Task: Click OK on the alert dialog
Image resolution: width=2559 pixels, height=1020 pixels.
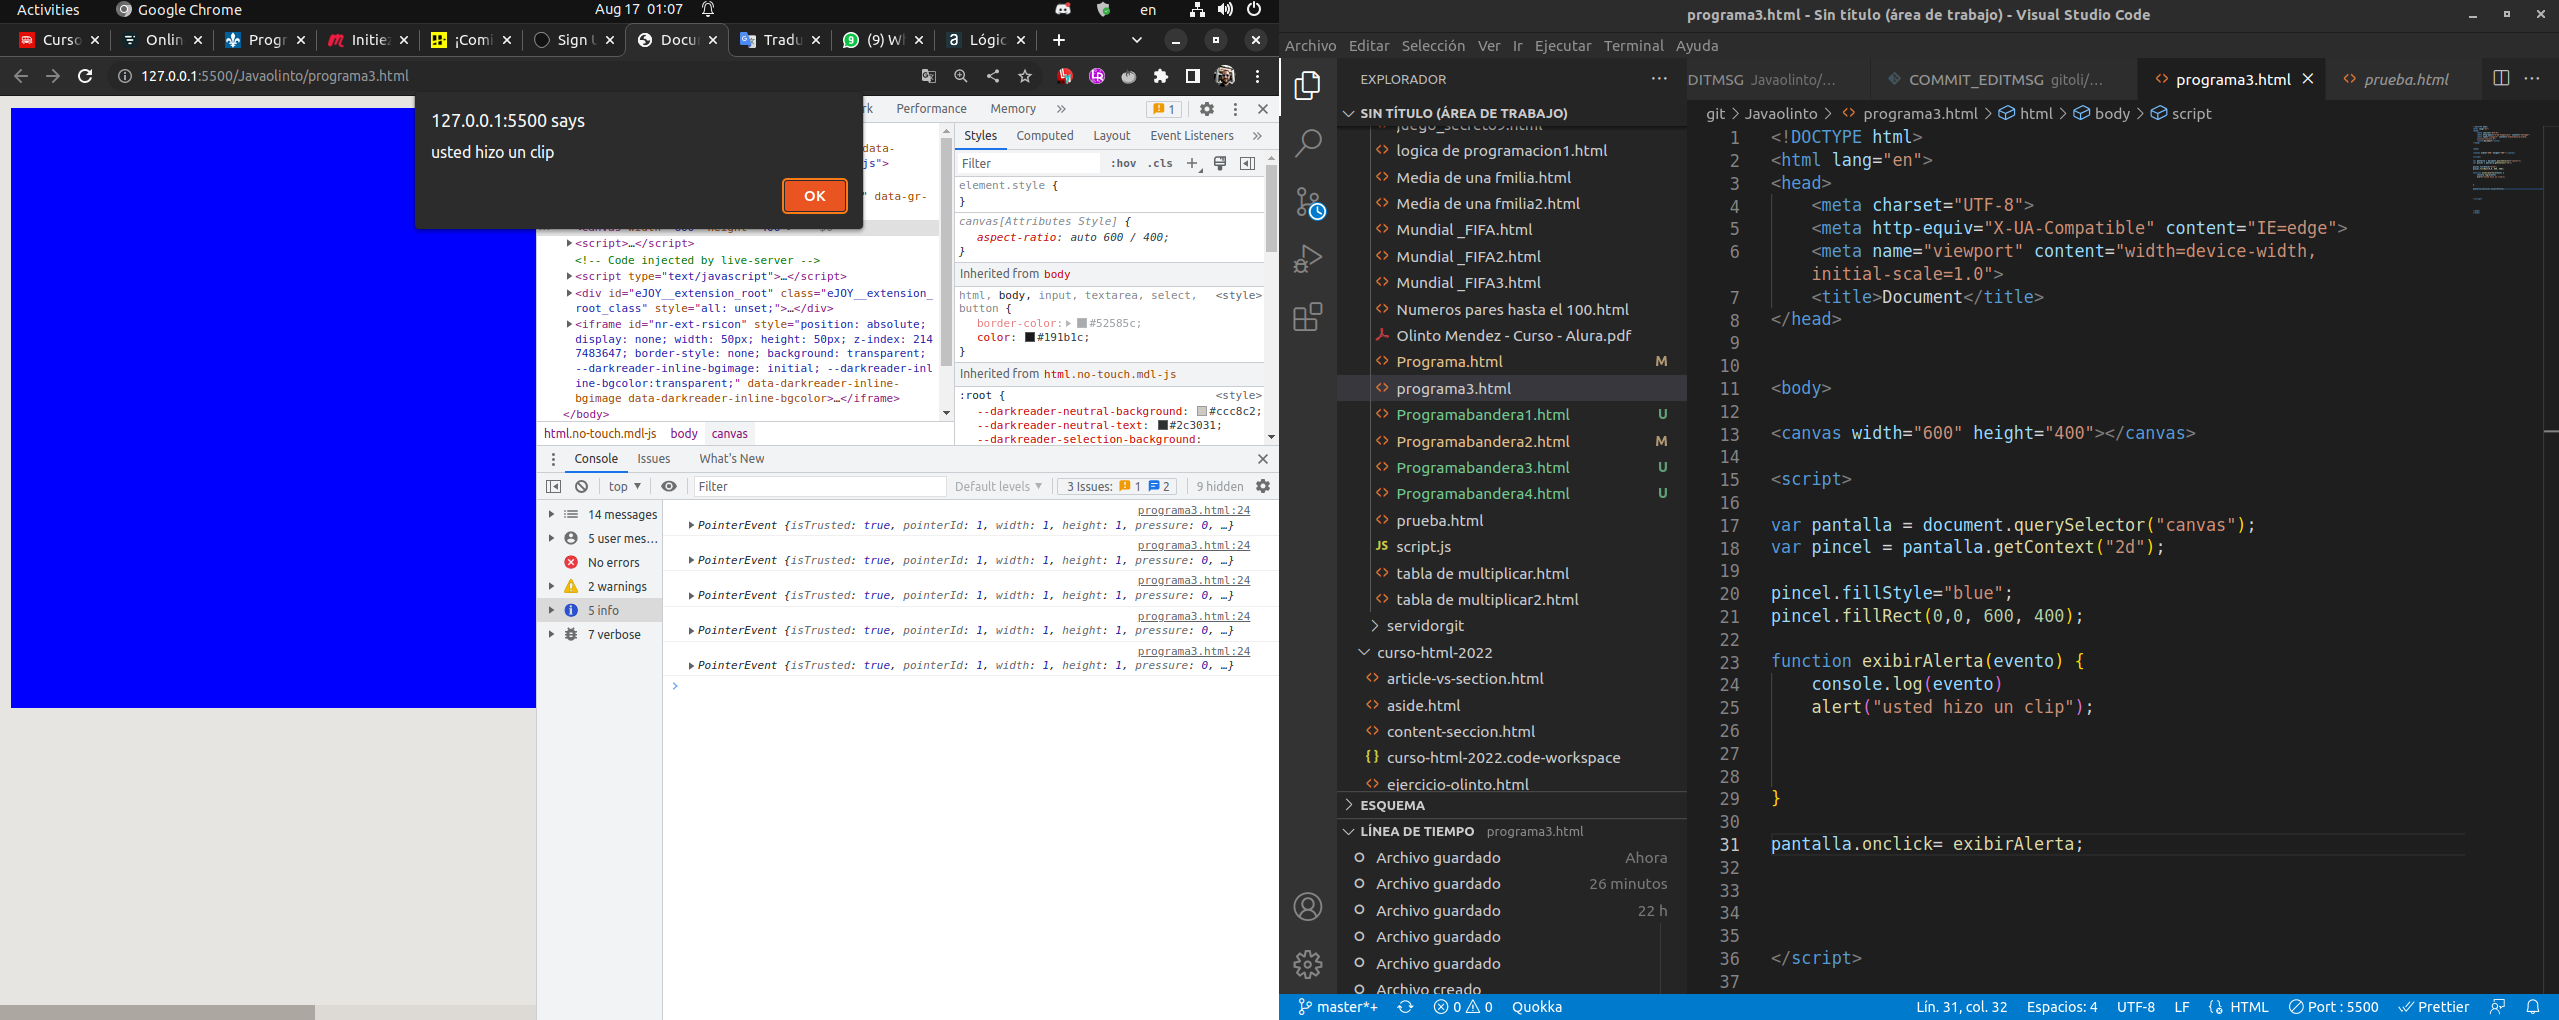Action: [x=815, y=196]
